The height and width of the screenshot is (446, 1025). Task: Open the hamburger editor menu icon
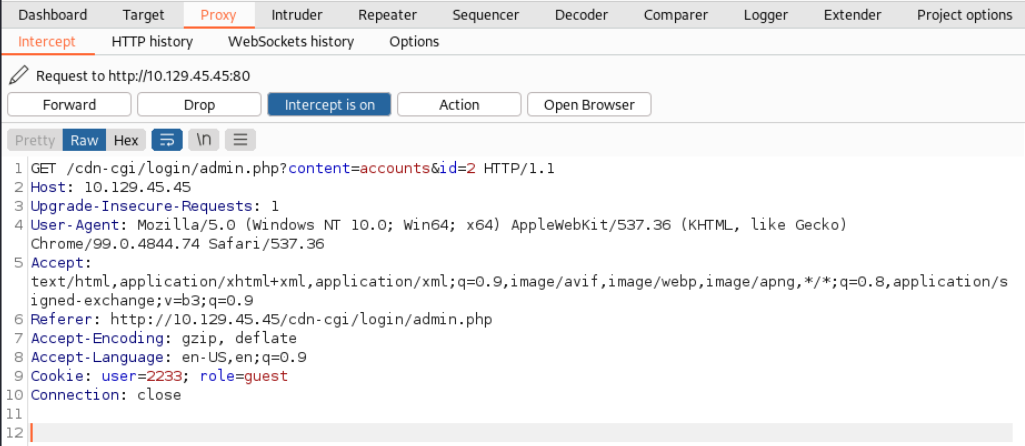click(241, 140)
